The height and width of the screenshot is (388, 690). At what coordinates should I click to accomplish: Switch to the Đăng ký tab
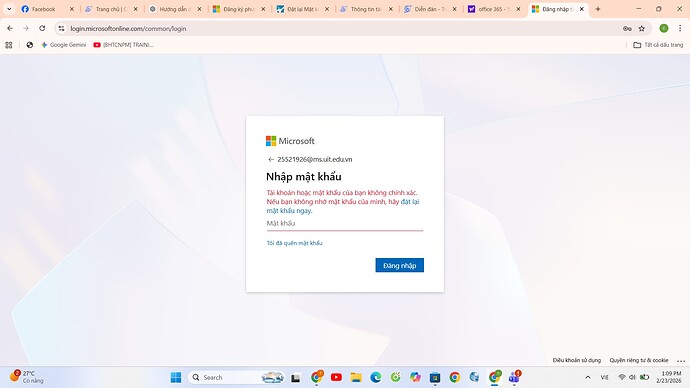point(239,9)
